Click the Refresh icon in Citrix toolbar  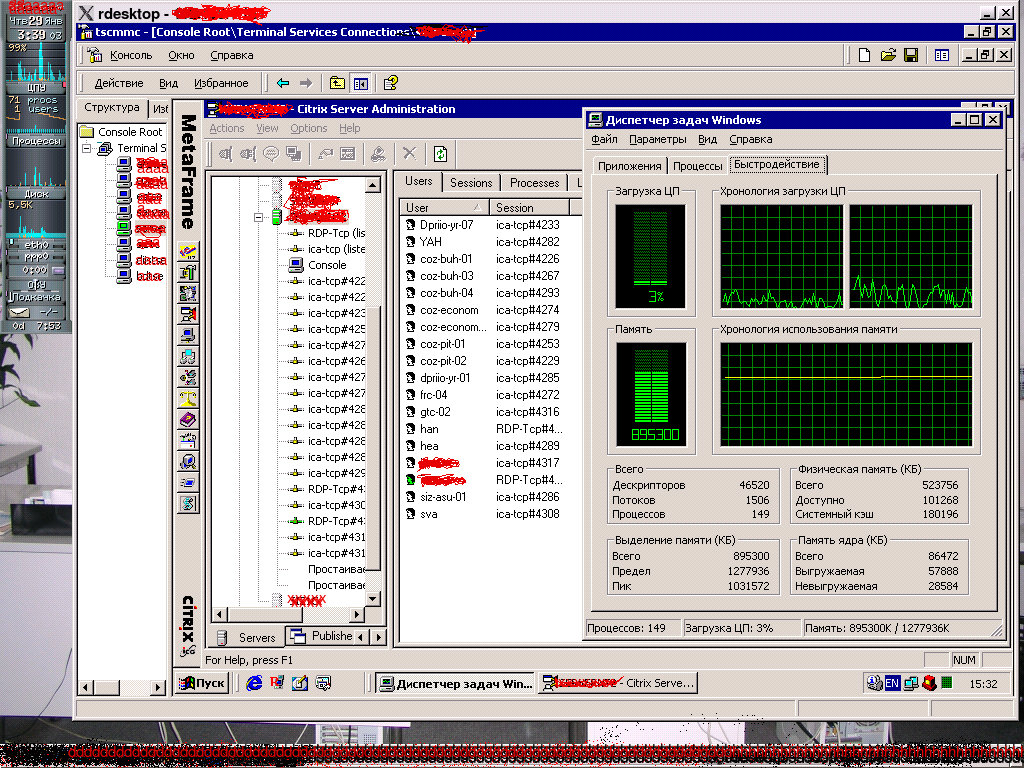click(x=440, y=154)
